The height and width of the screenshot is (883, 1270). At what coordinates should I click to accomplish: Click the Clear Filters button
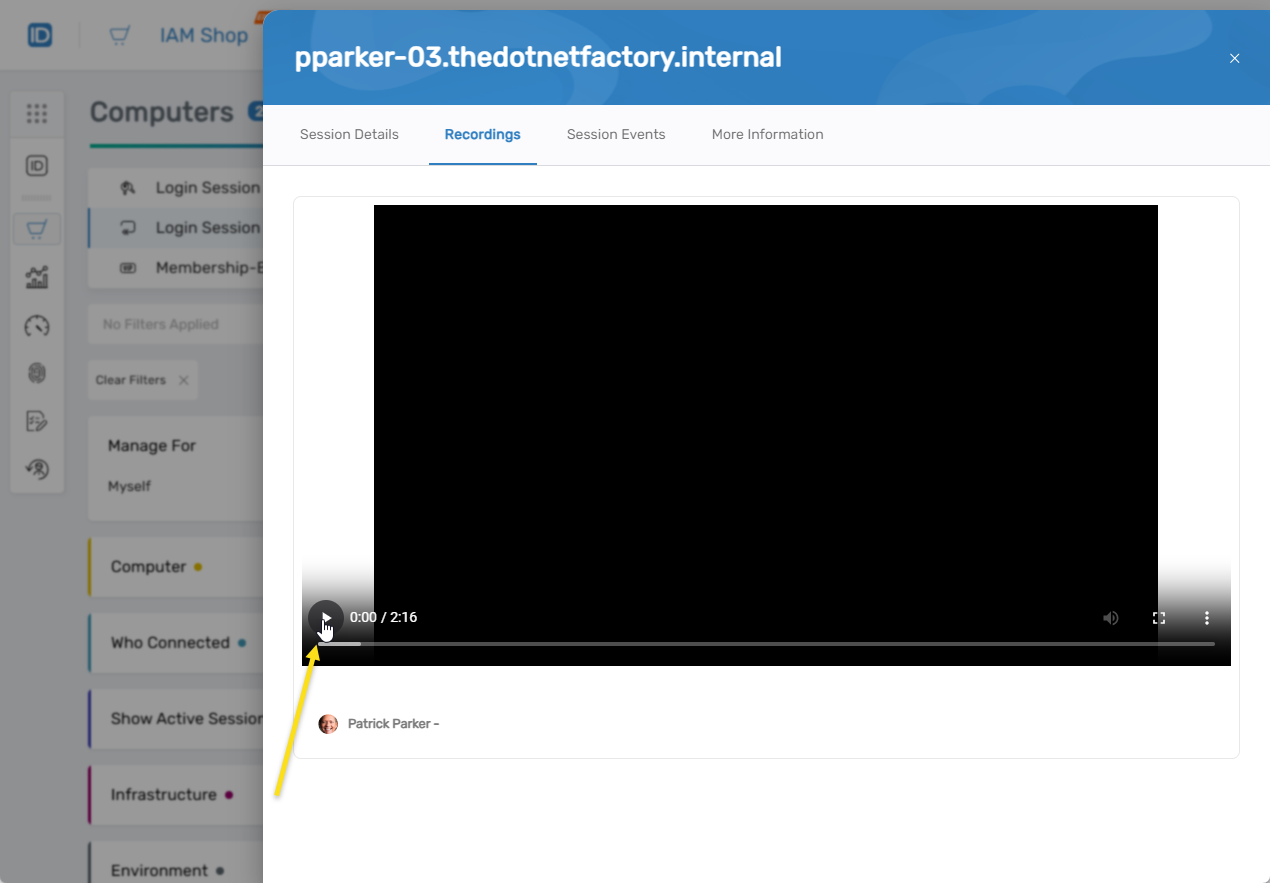141,380
